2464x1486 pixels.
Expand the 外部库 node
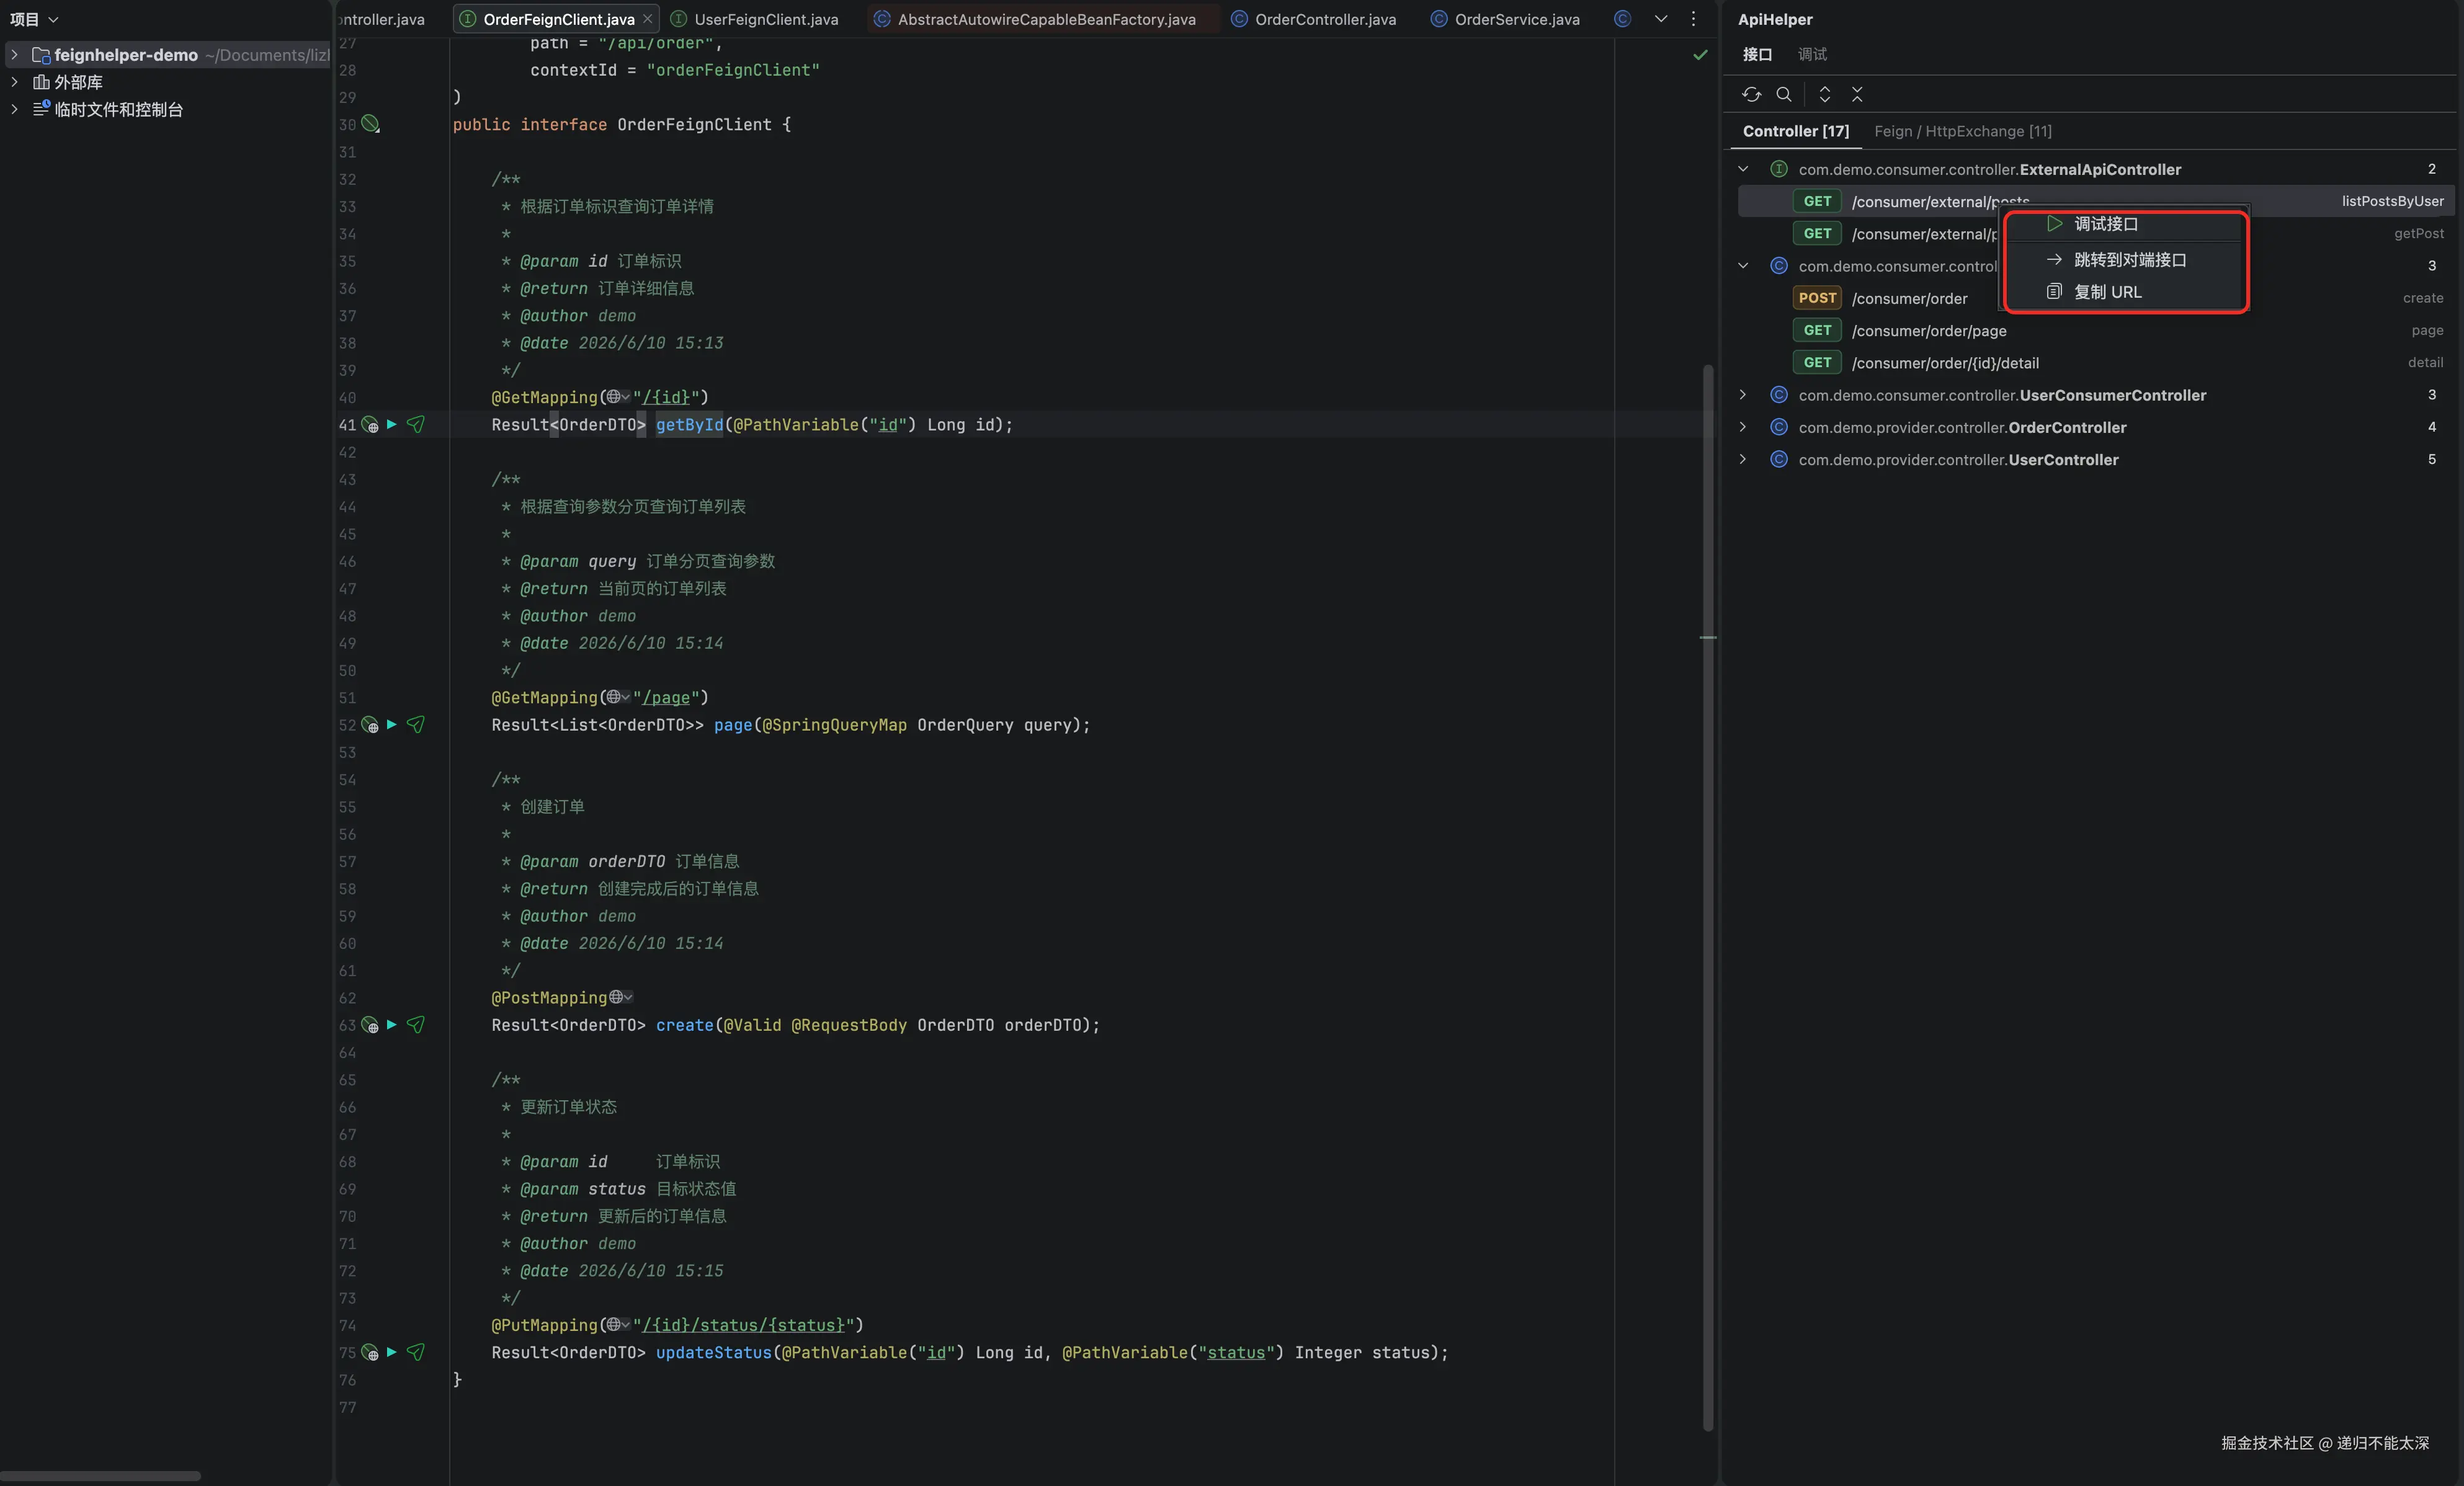14,82
